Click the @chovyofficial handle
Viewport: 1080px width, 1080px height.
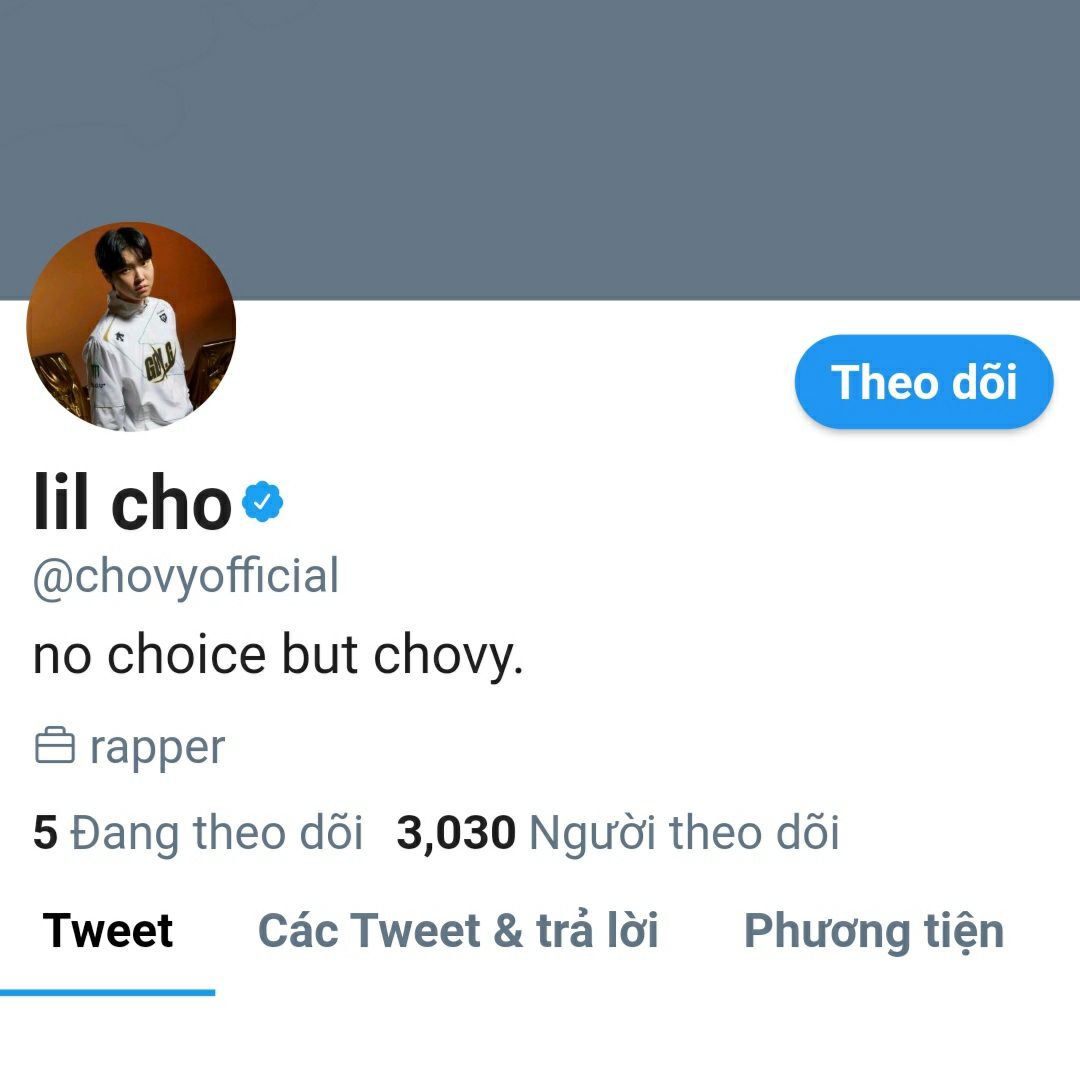(186, 577)
